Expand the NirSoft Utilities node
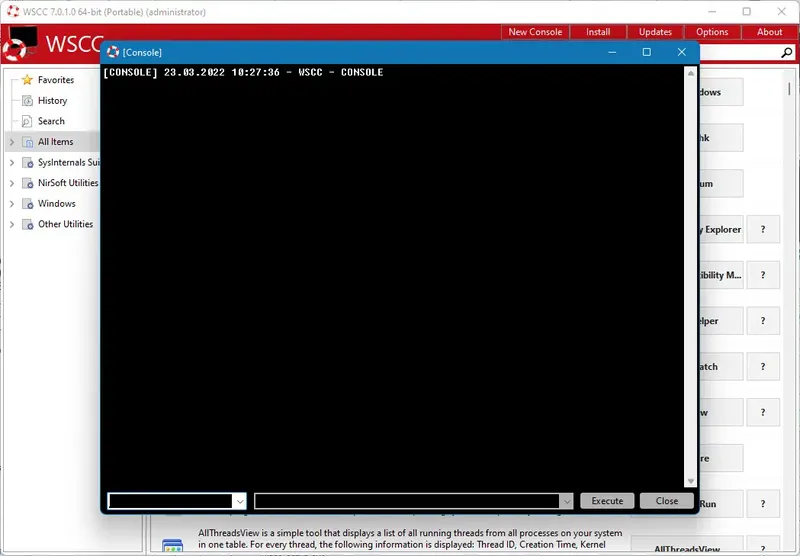800x556 pixels. 12,183
